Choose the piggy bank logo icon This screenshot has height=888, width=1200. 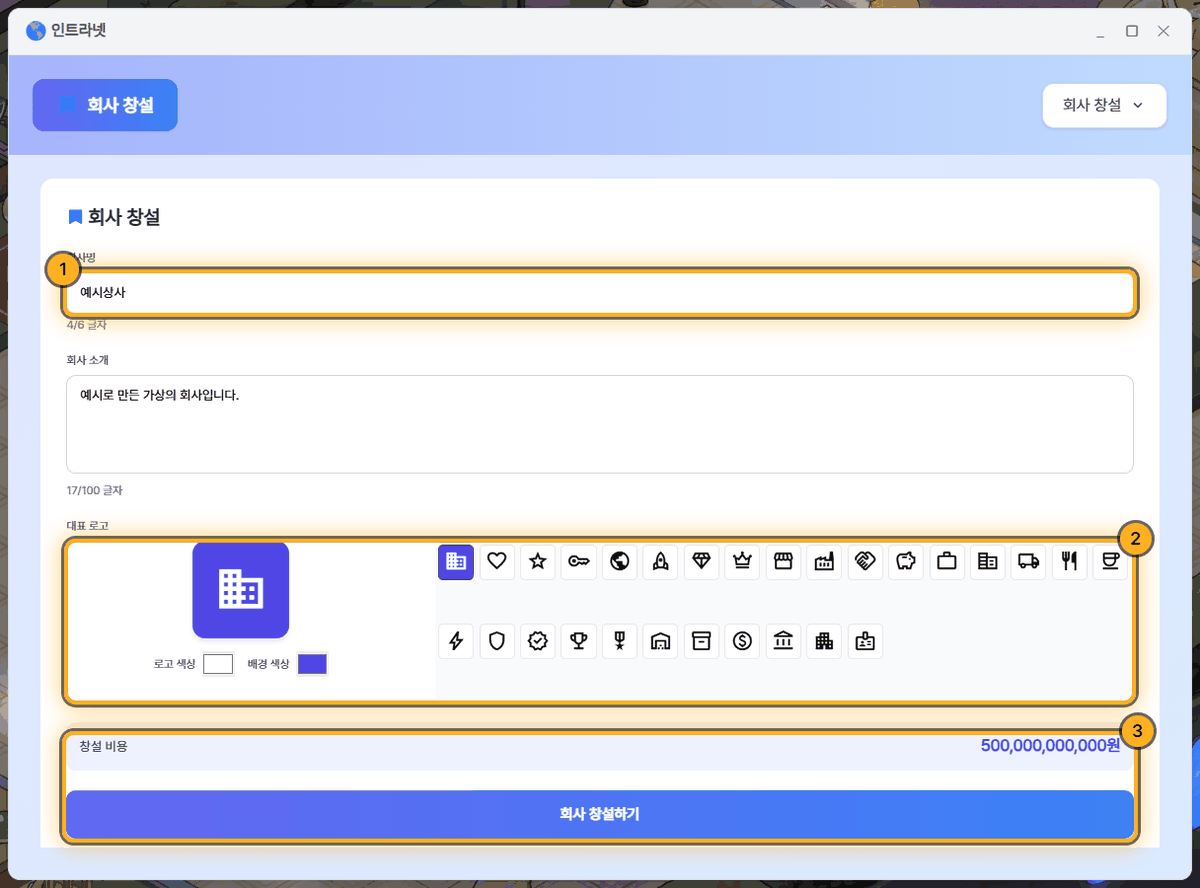pyautogui.click(x=906, y=562)
